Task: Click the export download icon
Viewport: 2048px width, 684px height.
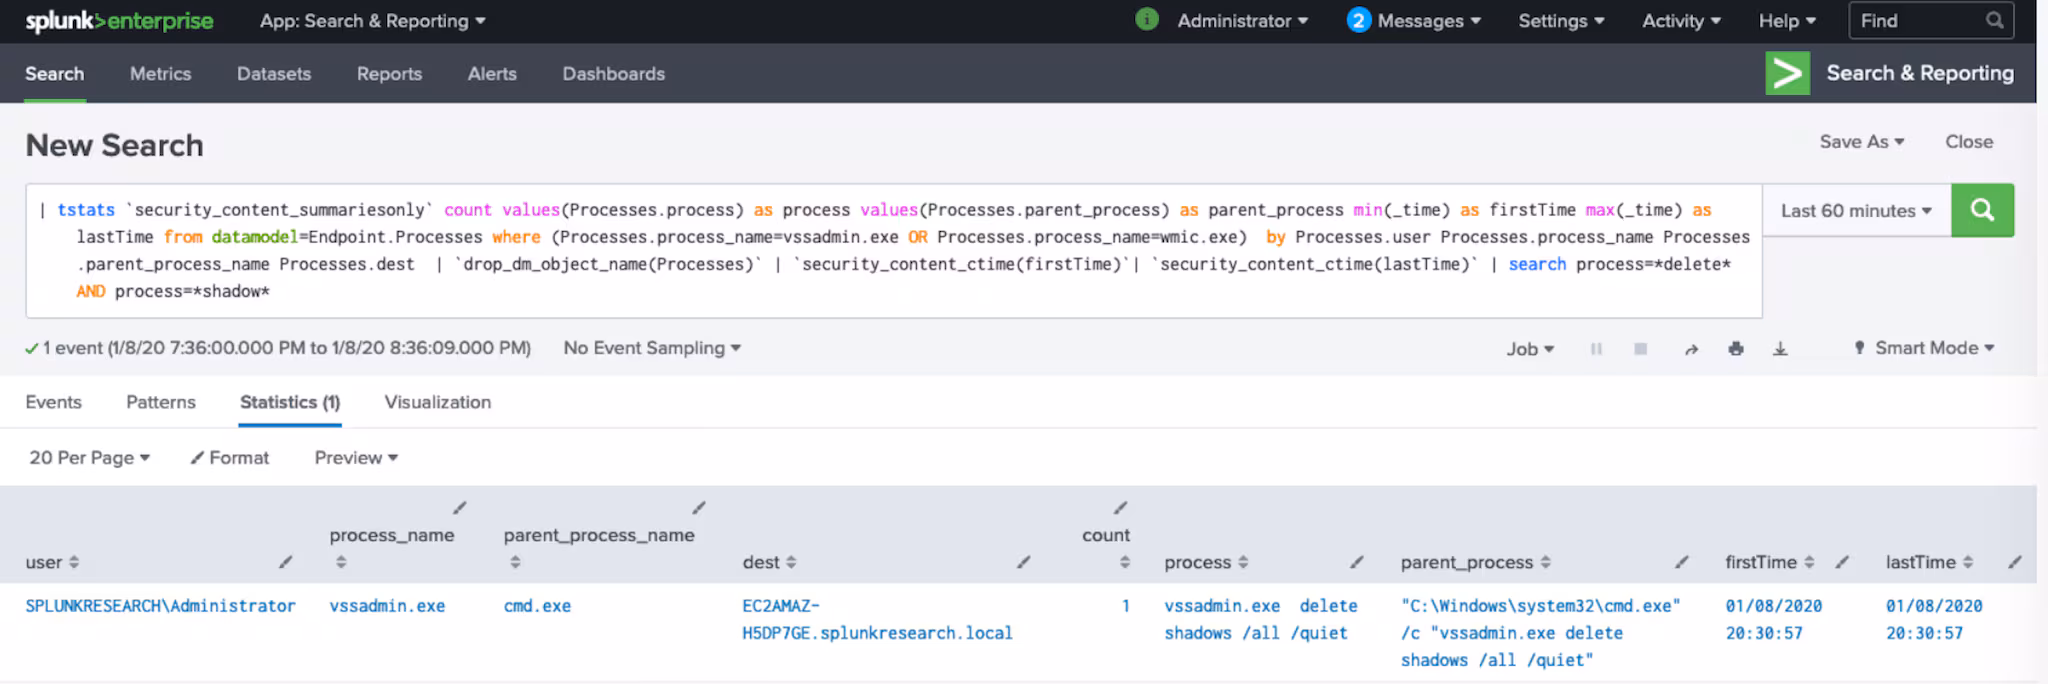Action: 1780,349
